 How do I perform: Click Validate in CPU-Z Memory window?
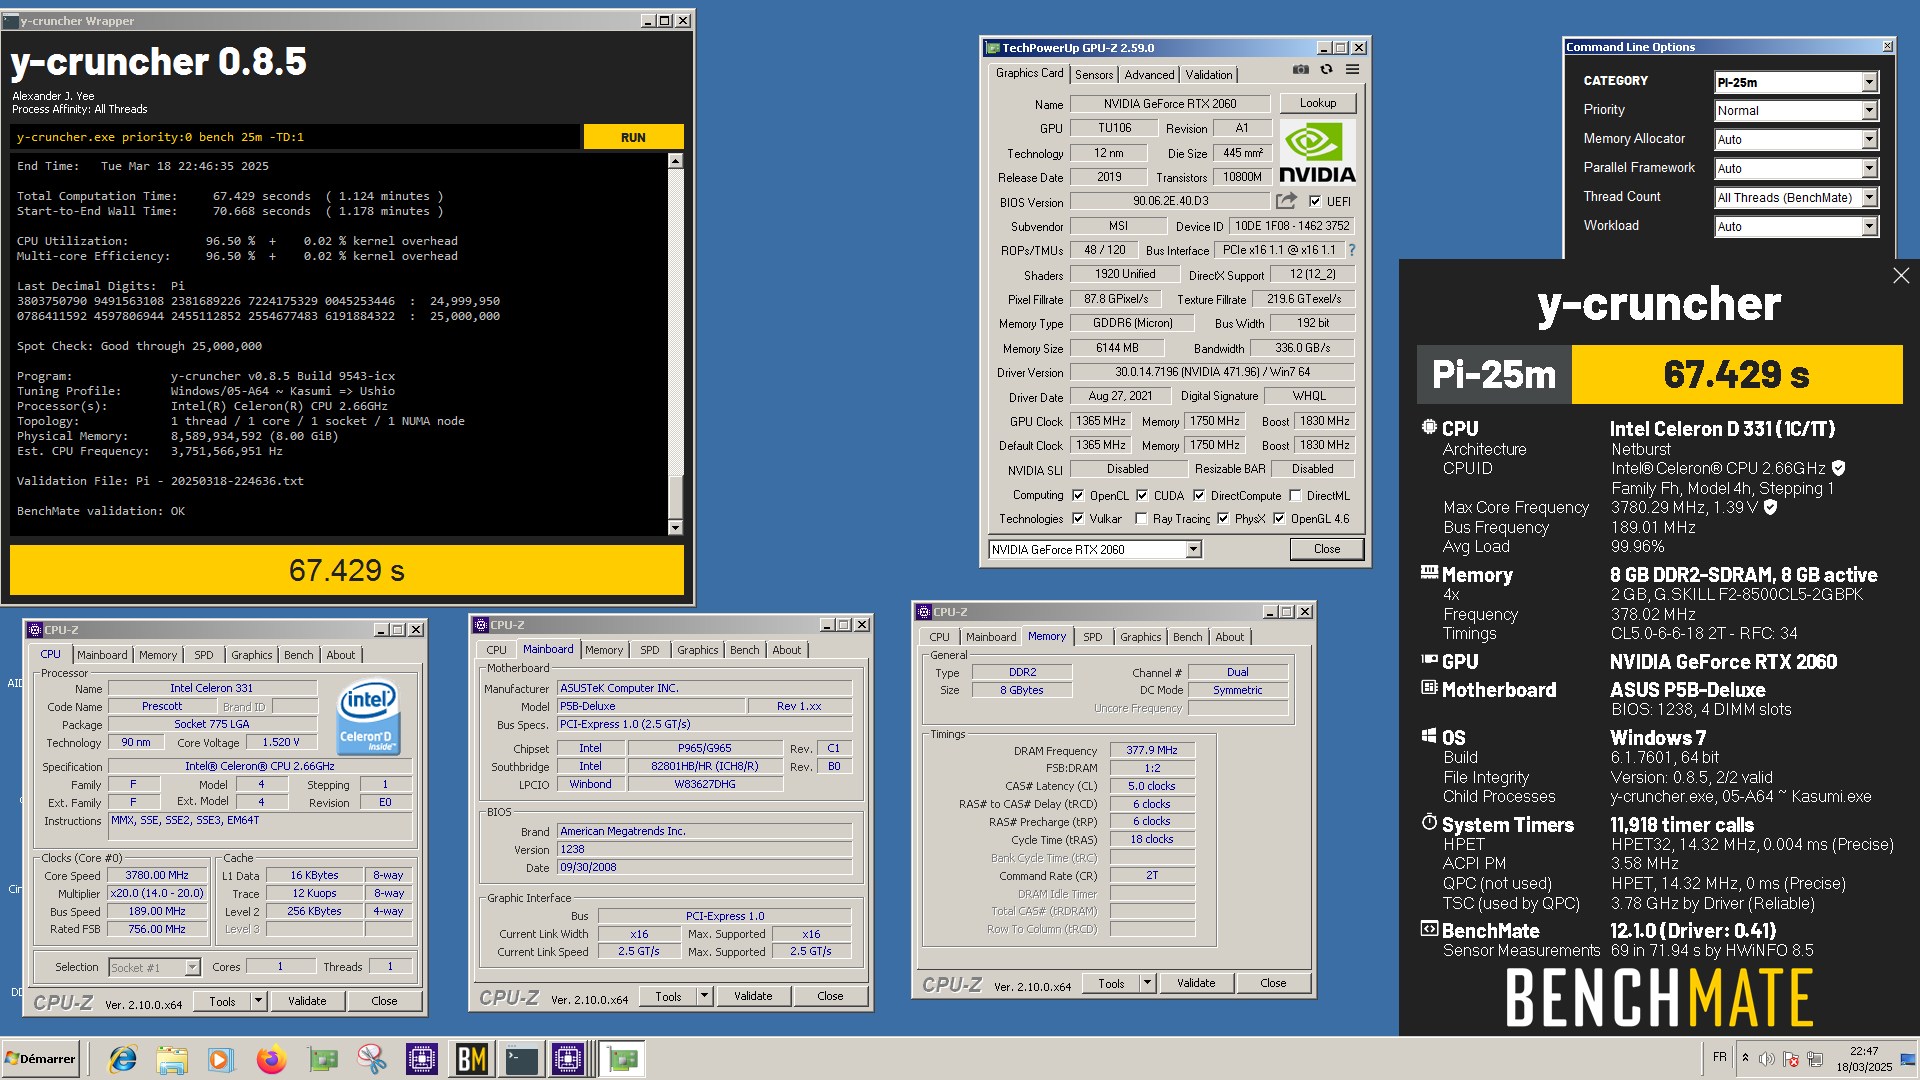(x=1196, y=984)
